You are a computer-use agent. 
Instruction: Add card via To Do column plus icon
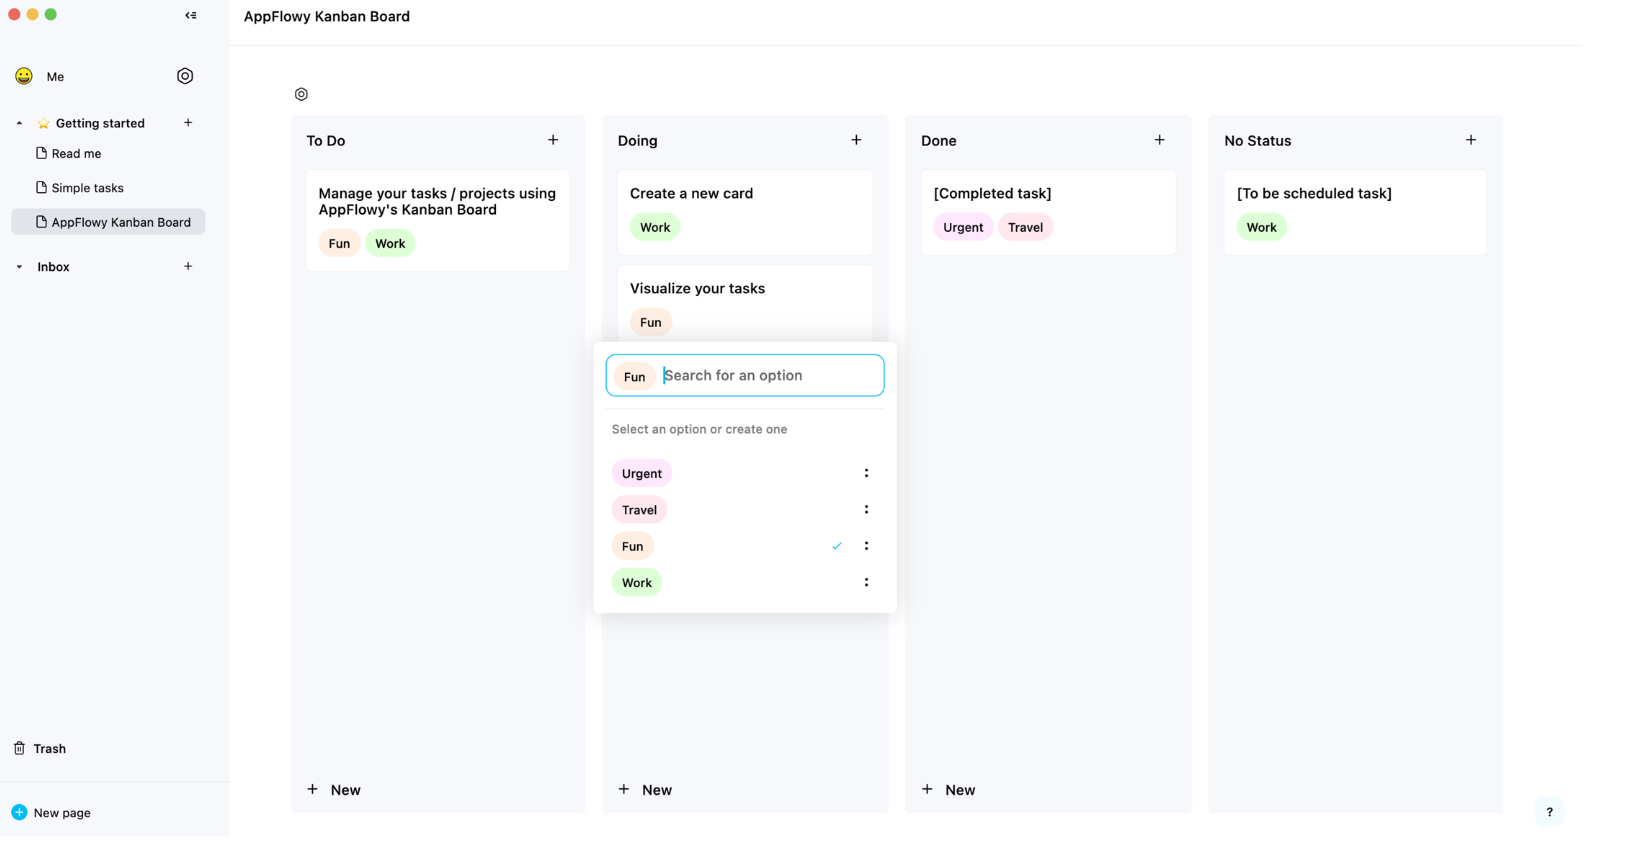pos(553,140)
